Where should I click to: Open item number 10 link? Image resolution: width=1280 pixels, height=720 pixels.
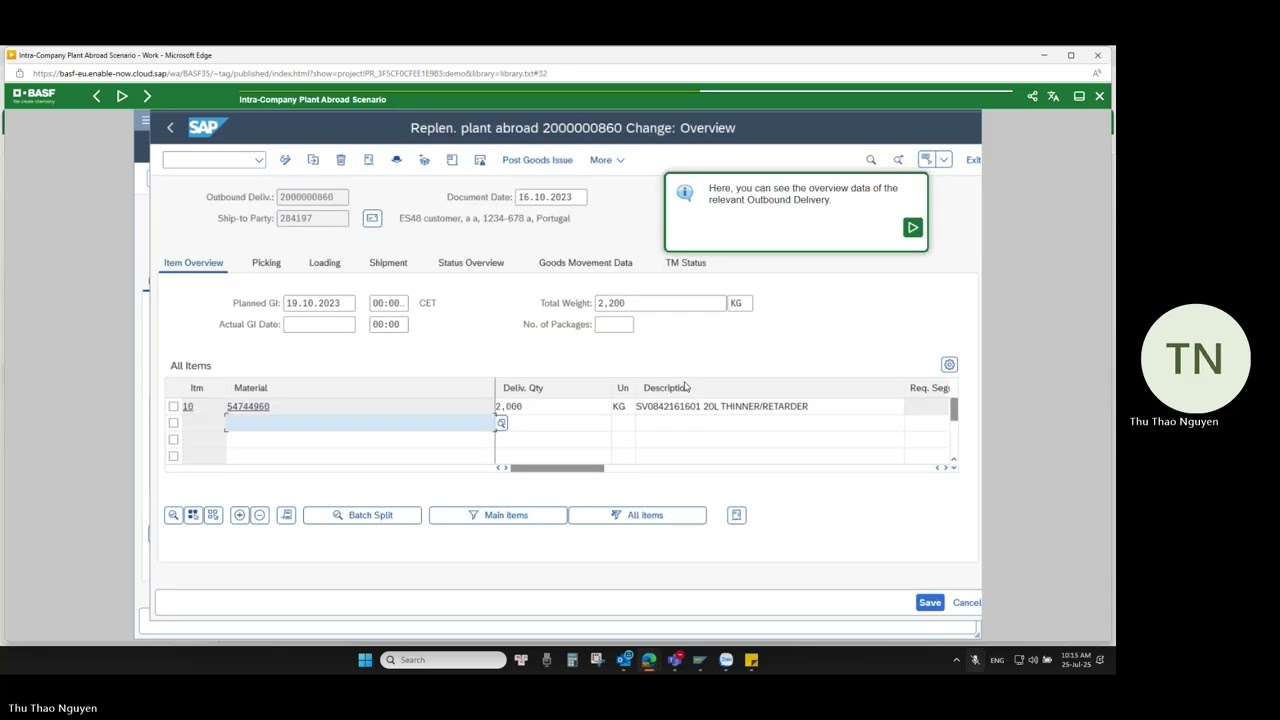click(x=187, y=407)
